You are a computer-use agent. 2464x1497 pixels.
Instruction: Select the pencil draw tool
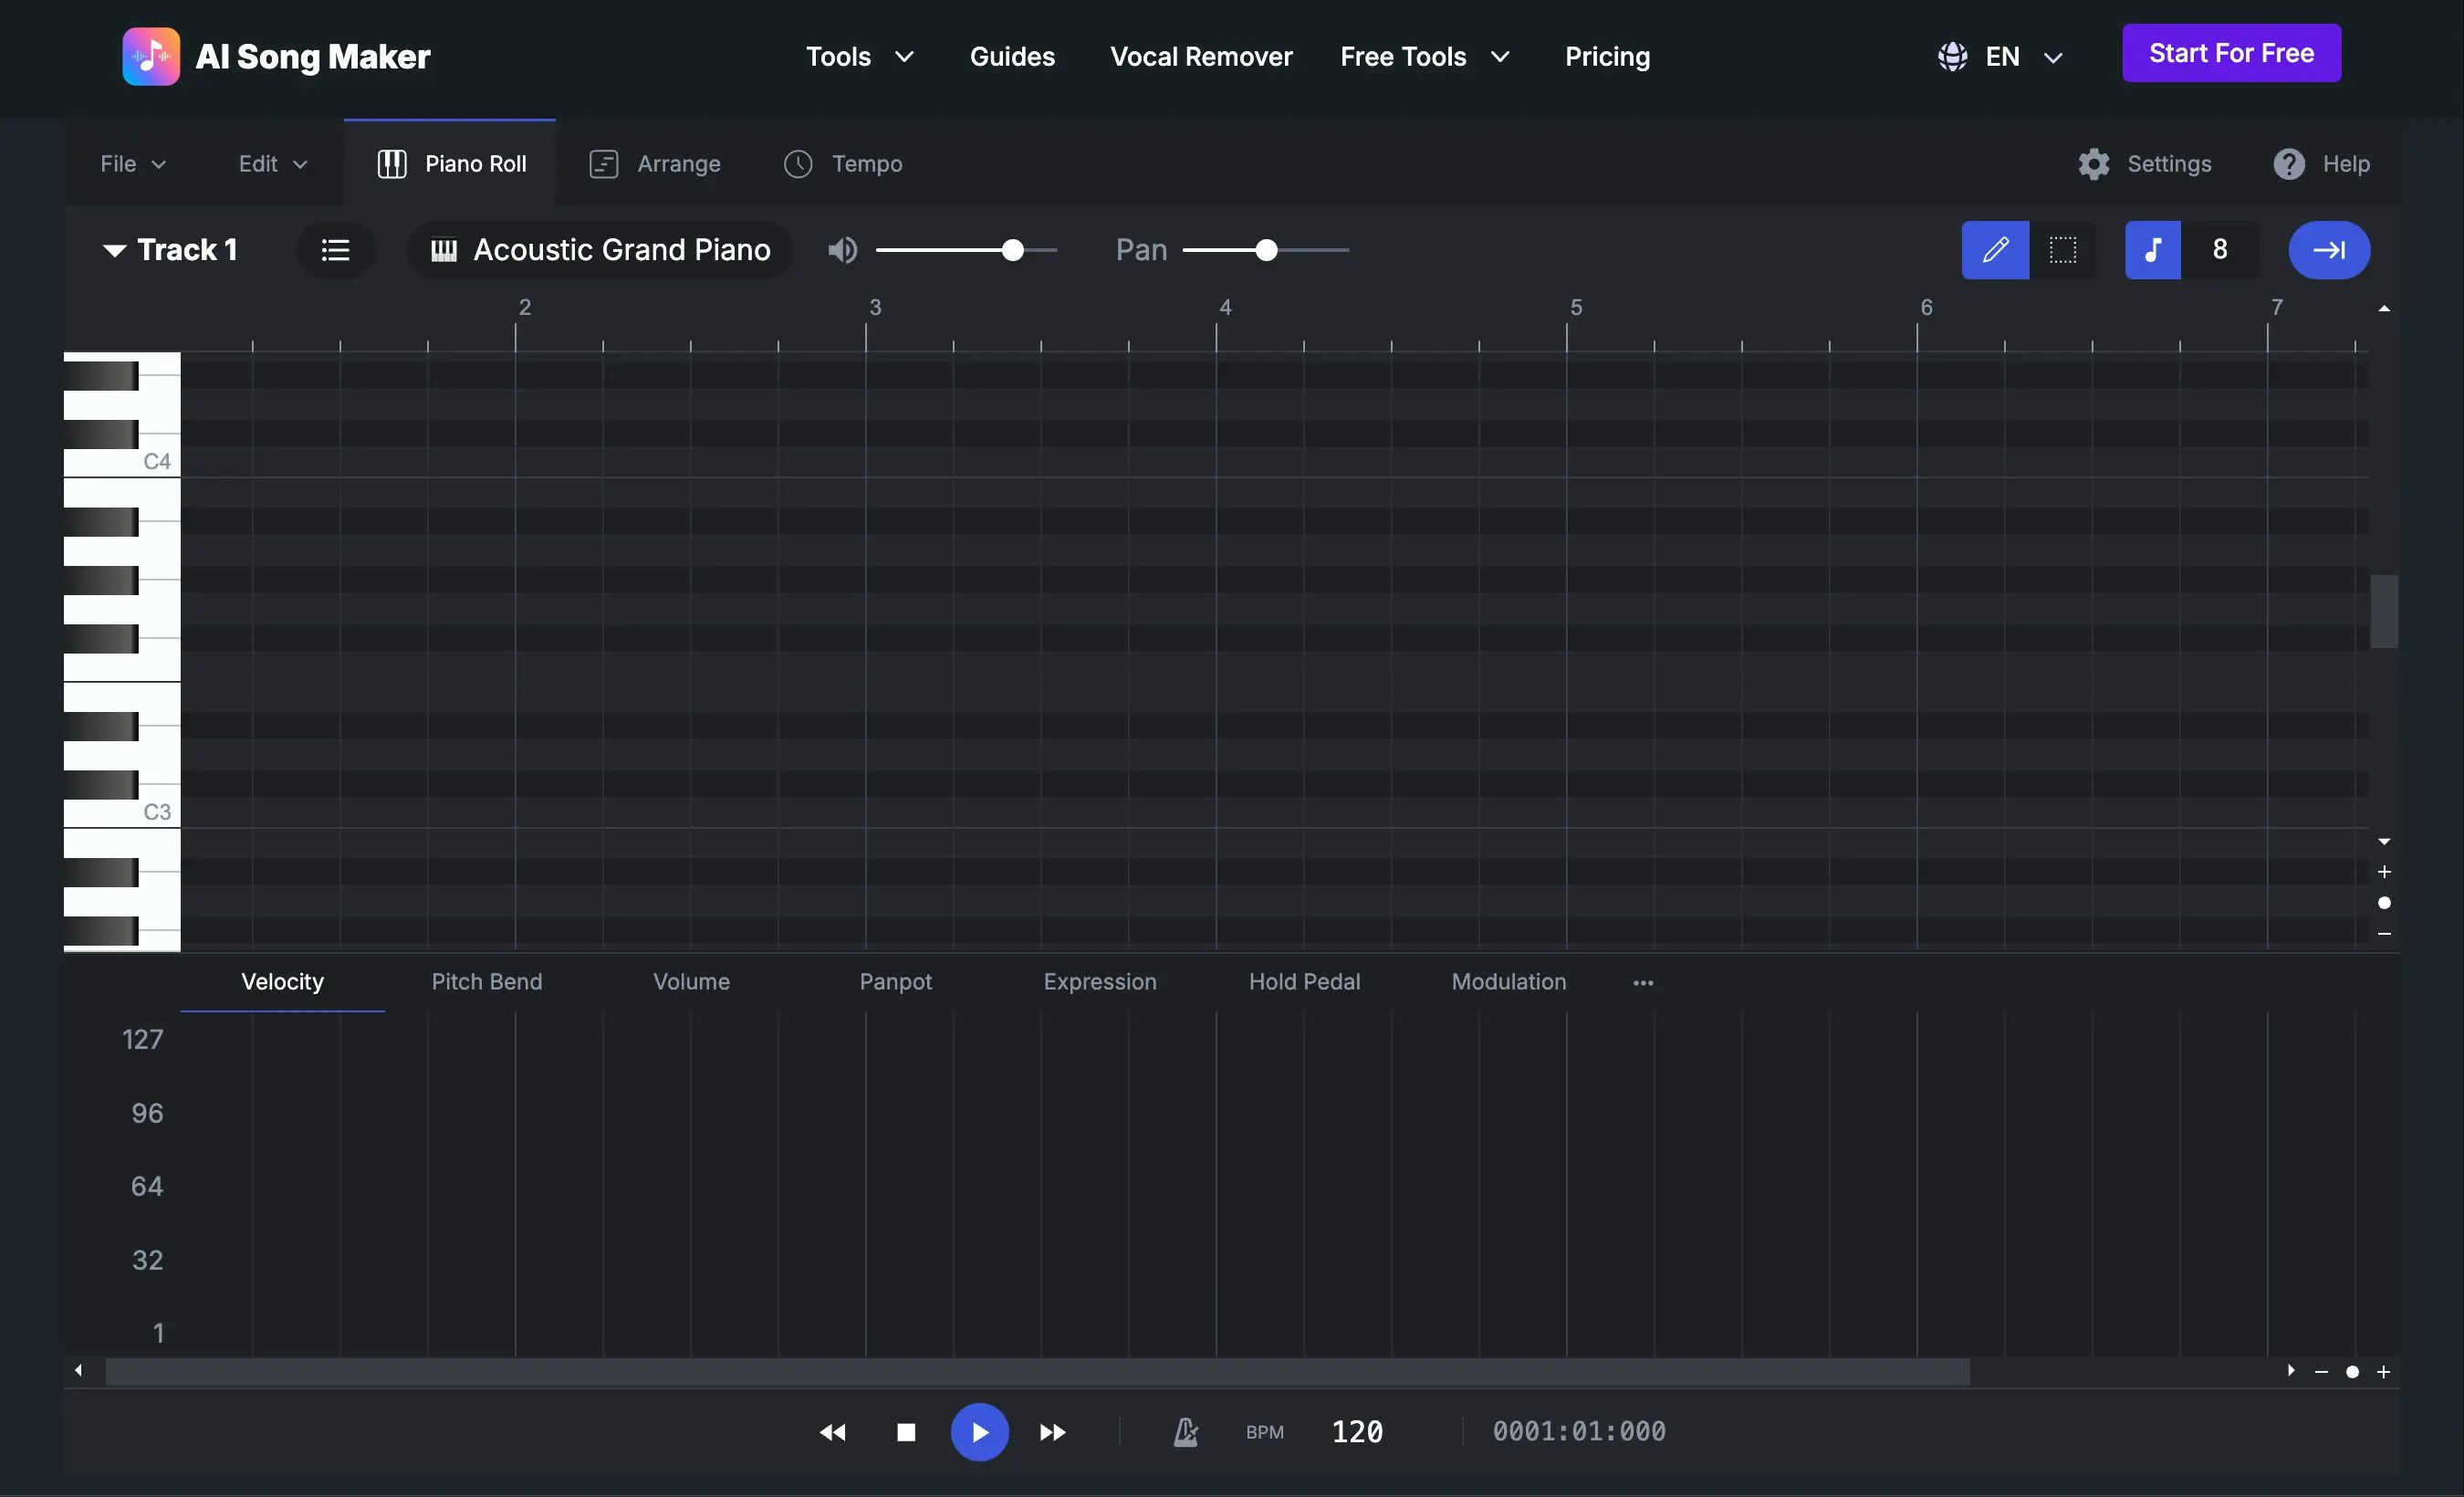[1995, 250]
